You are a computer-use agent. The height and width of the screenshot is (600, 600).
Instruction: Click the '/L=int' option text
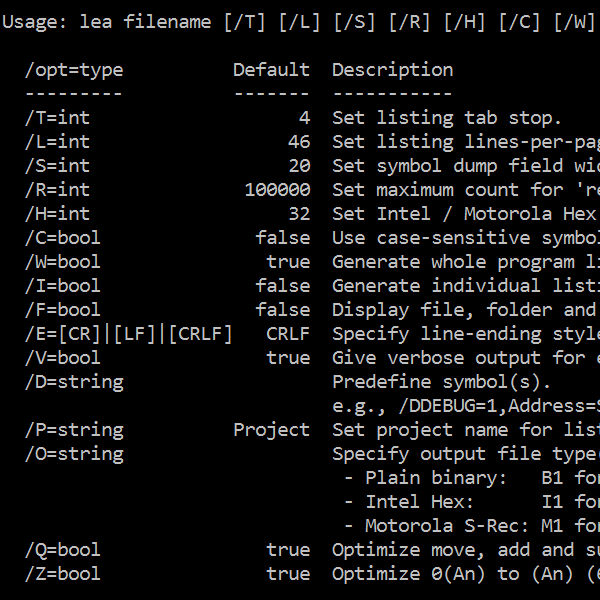(57, 142)
